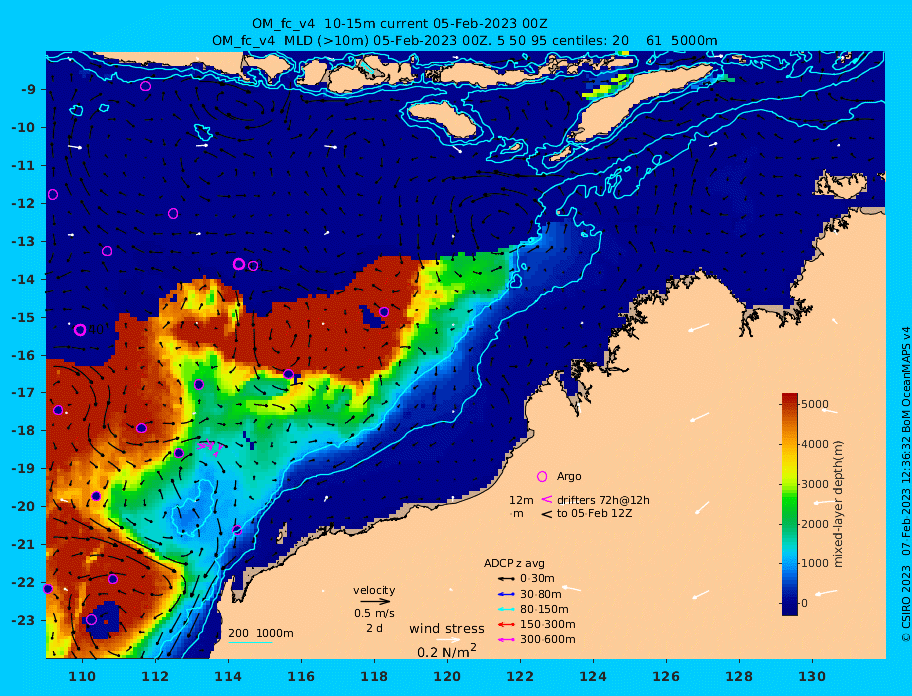Click the '300-600m' depth label
This screenshot has width=912, height=696.
[547, 640]
